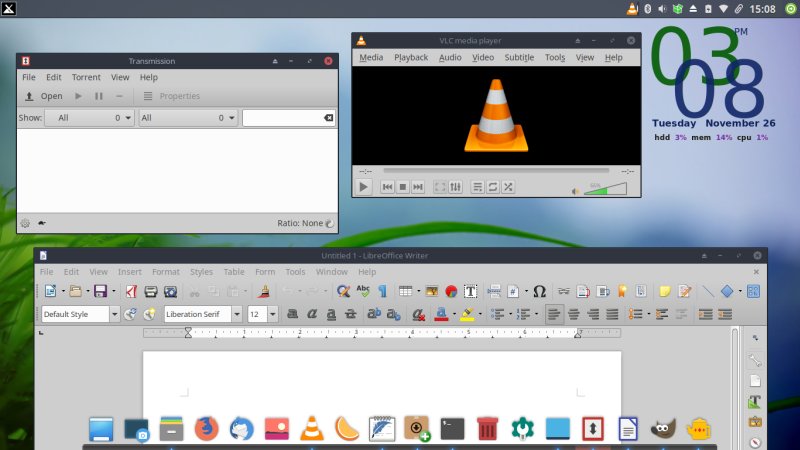This screenshot has width=800, height=450.
Task: Expand the Liberation Serif font name dropdown
Action: [x=237, y=314]
